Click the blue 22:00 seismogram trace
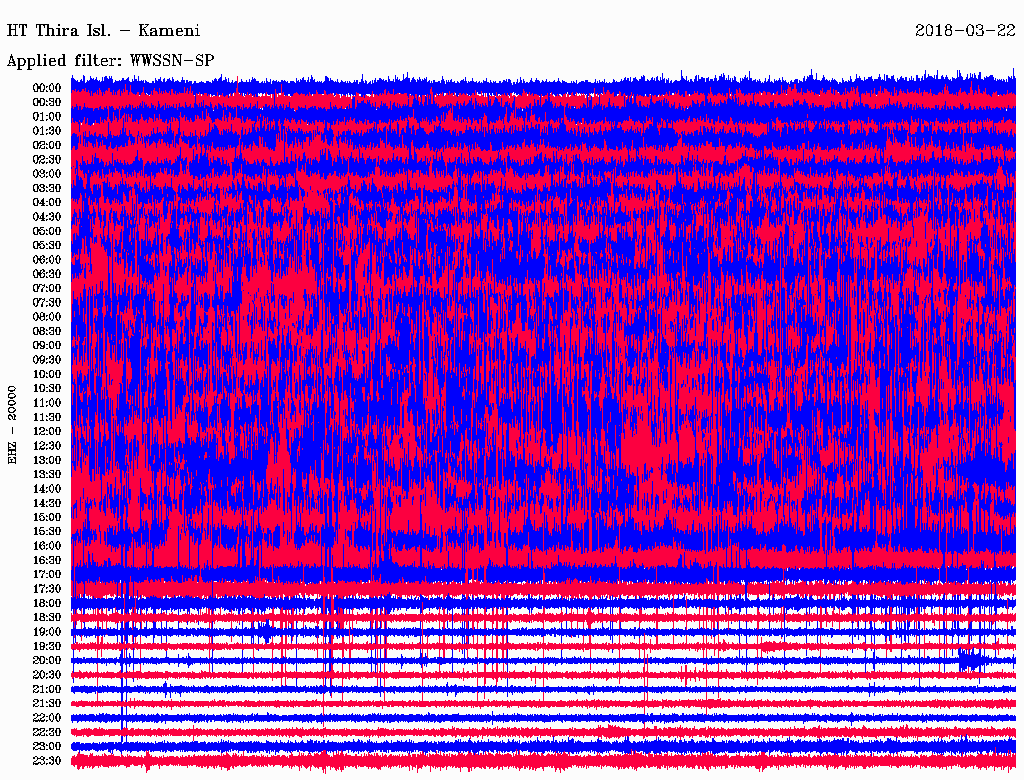1024x780 pixels. [x=543, y=717]
